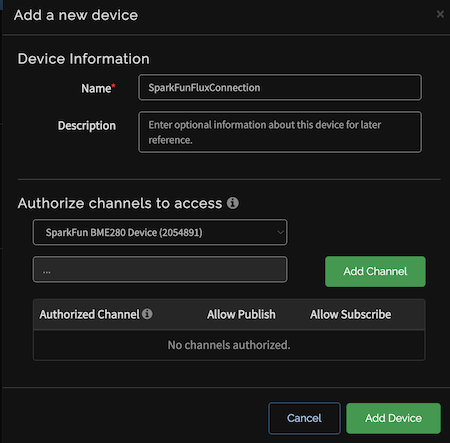The width and height of the screenshot is (450, 443).
Task: Select the Authorized Channel column header
Action: point(89,314)
